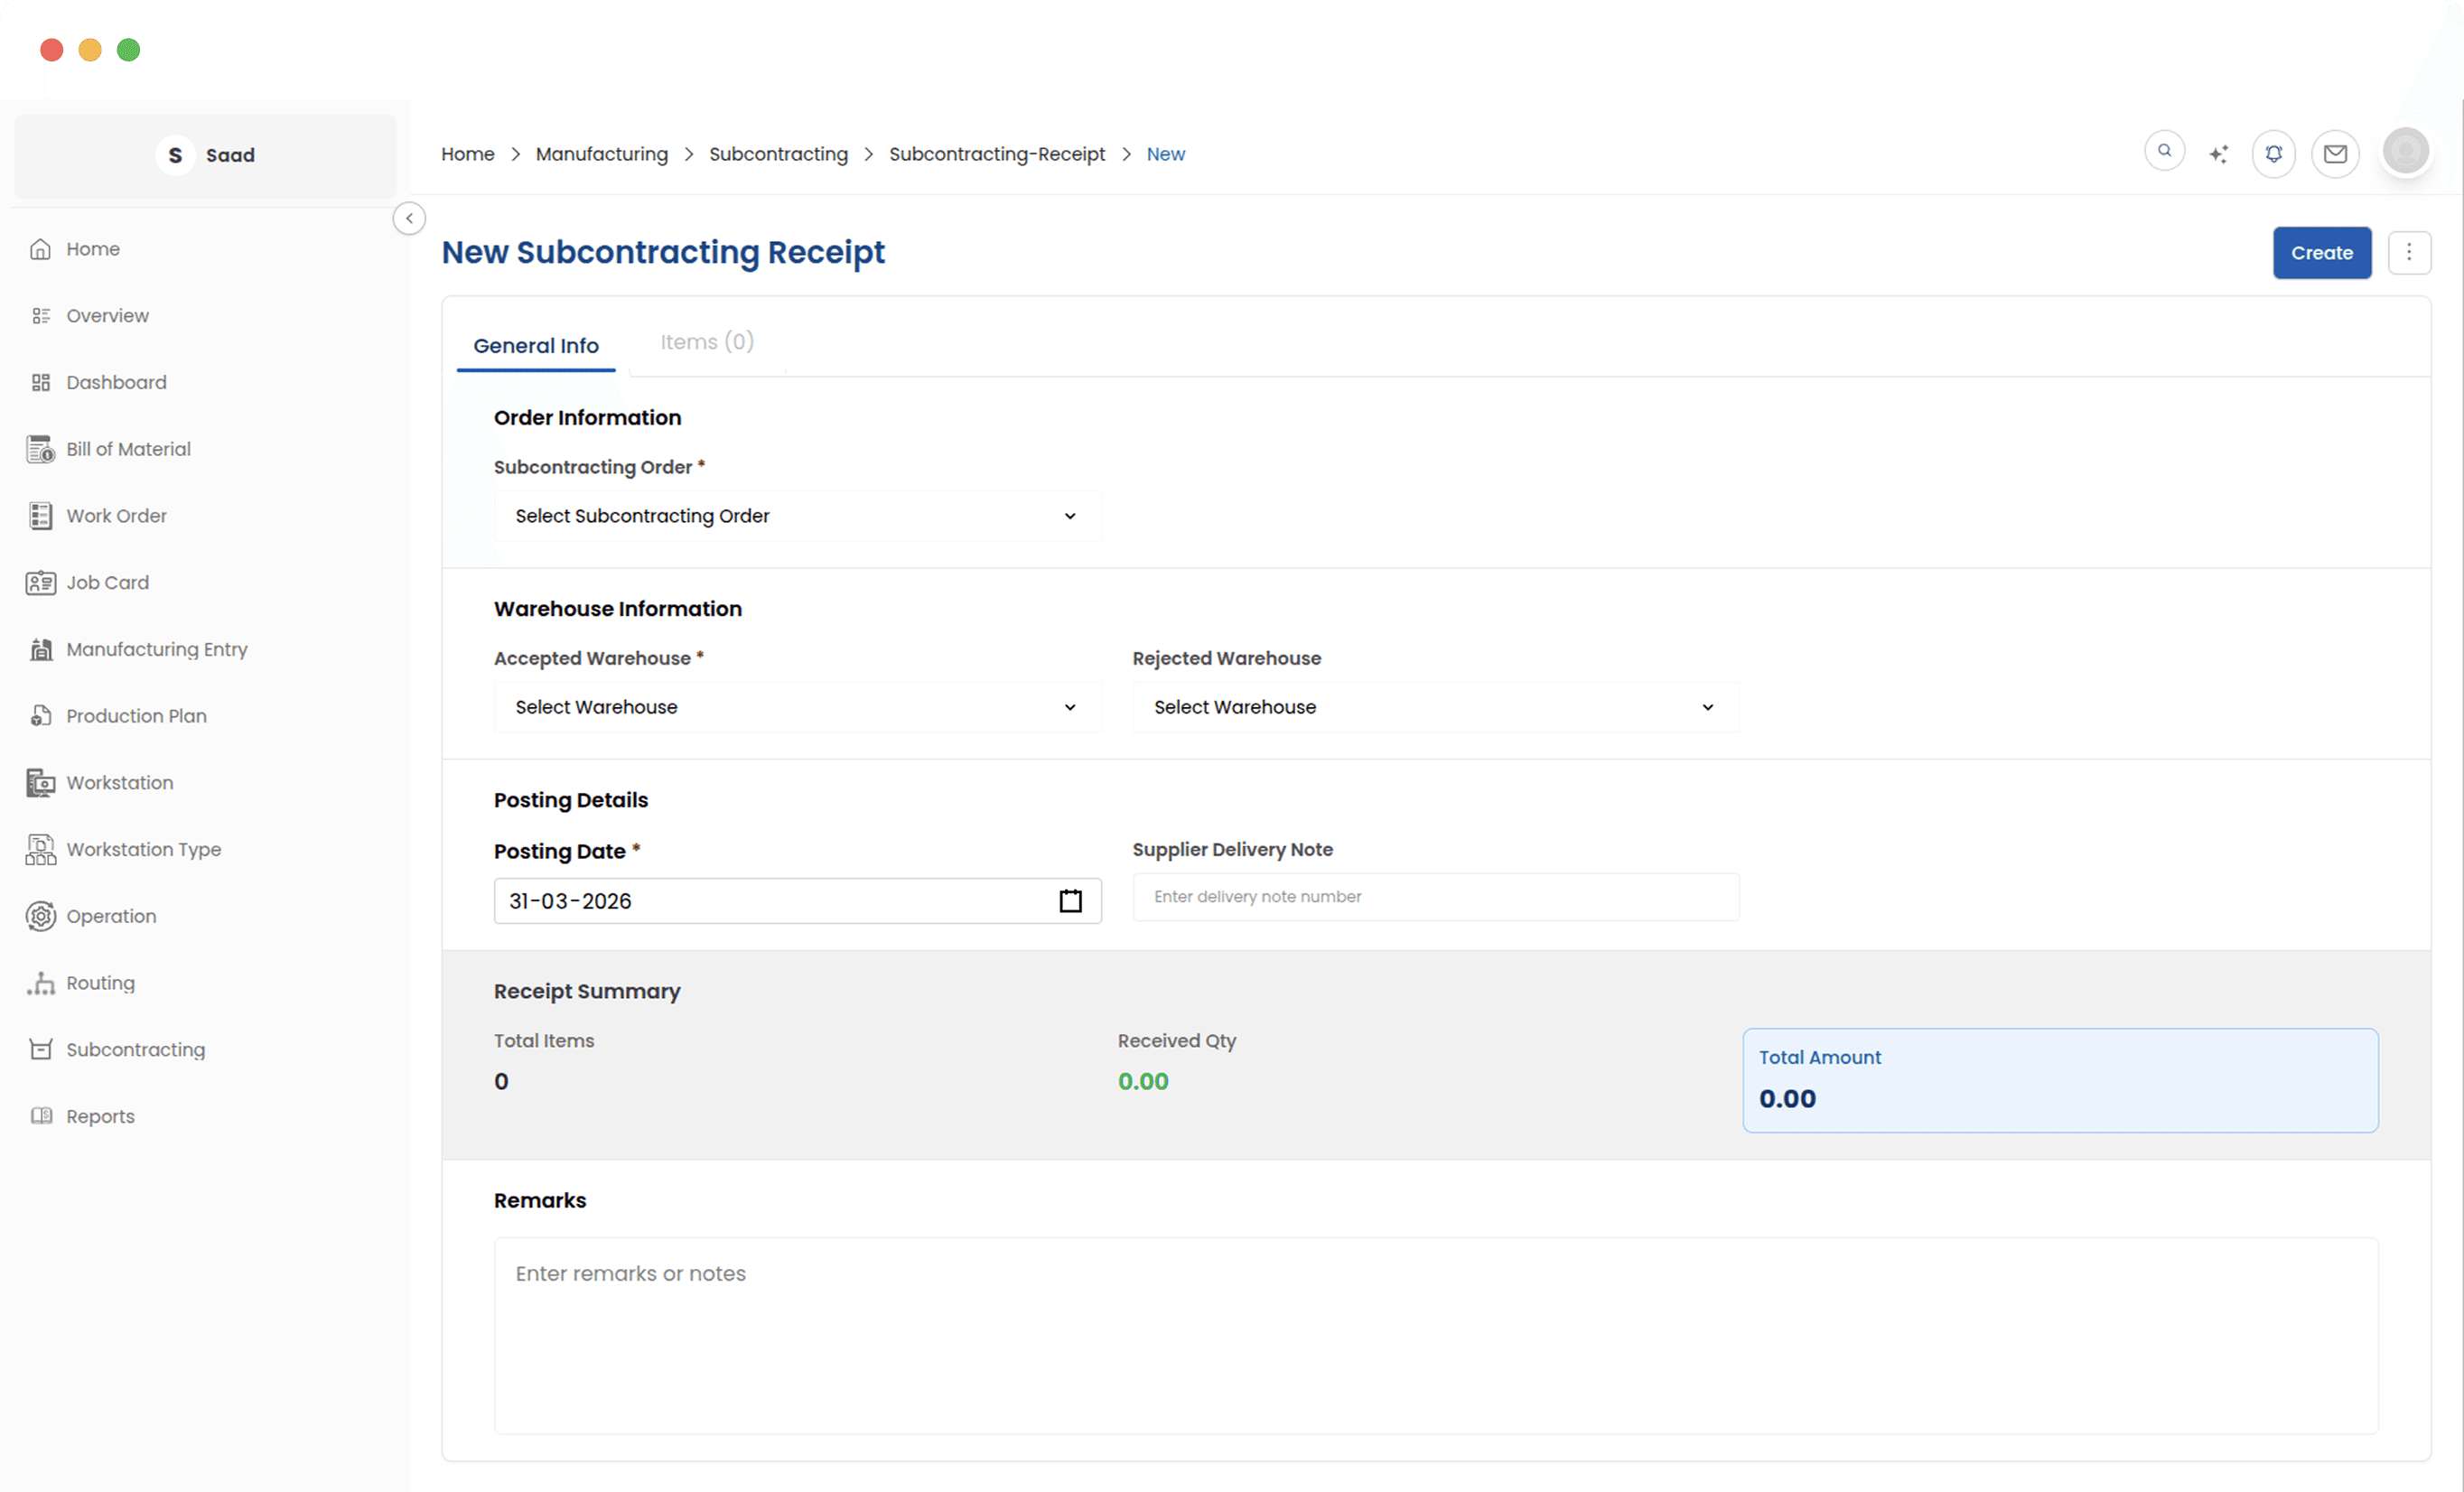
Task: Expand the Select Subcontracting Order dropdown
Action: coord(797,516)
